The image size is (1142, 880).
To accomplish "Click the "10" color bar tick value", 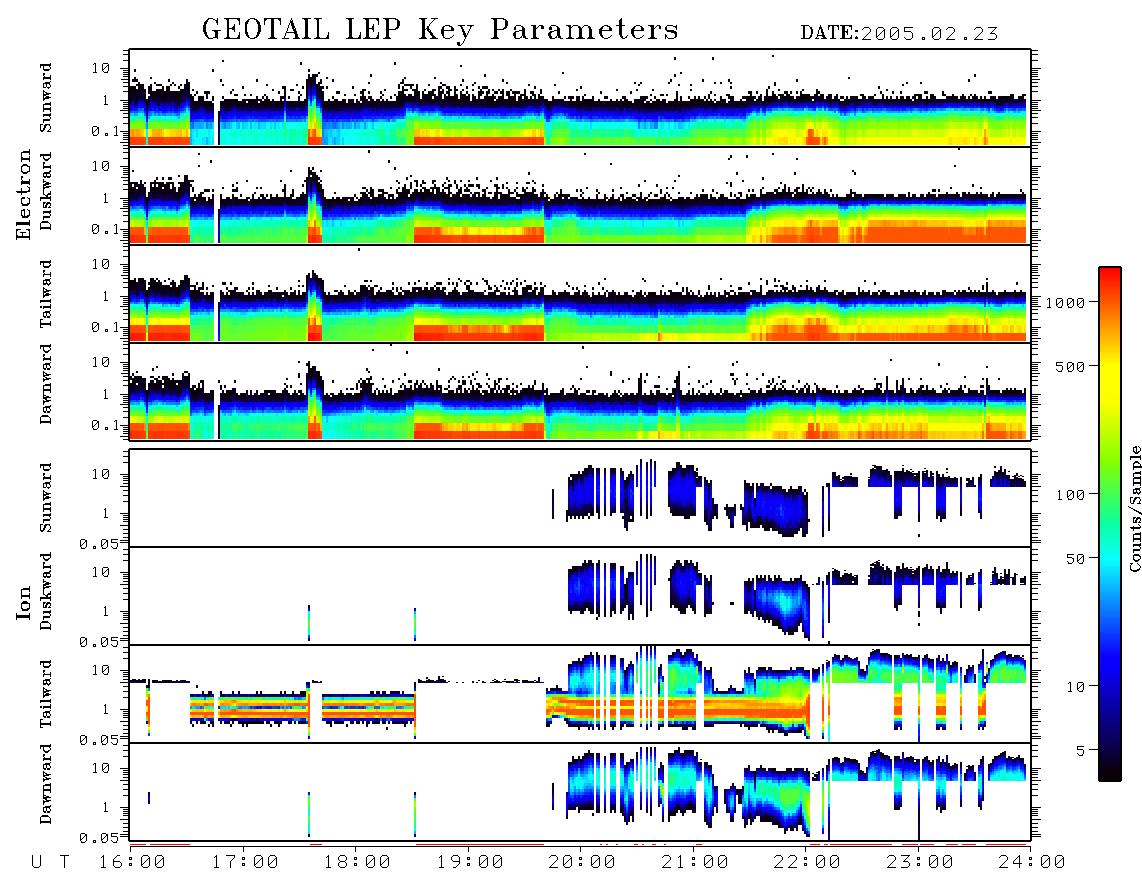I will pos(1075,687).
